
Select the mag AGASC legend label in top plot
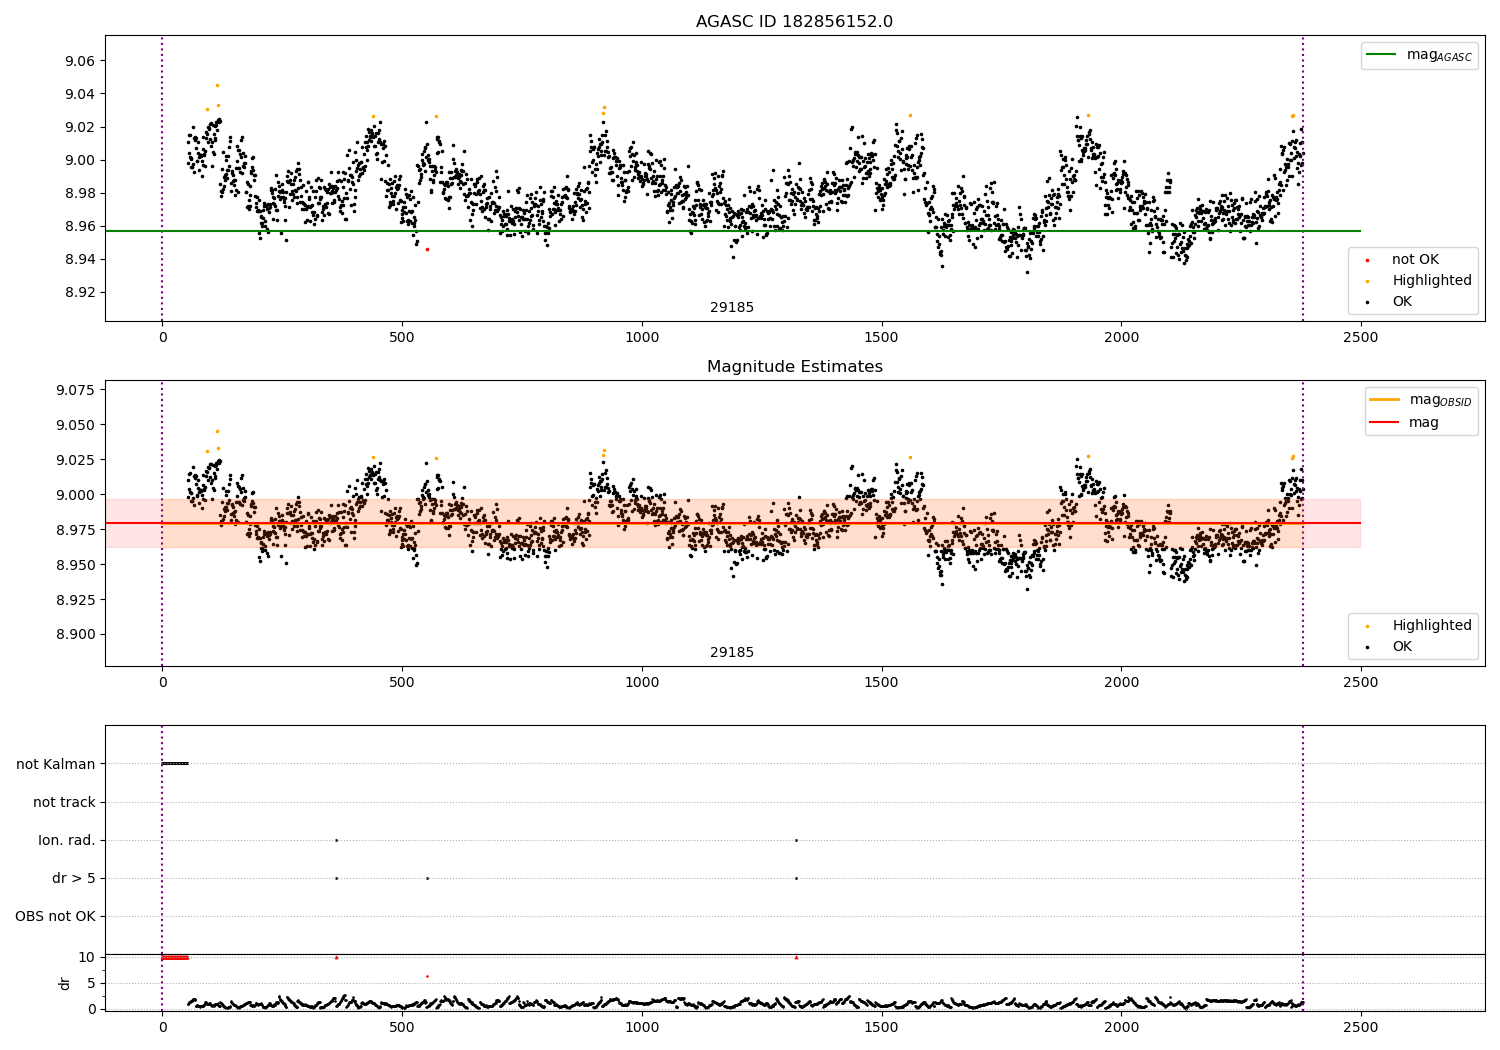point(1439,55)
